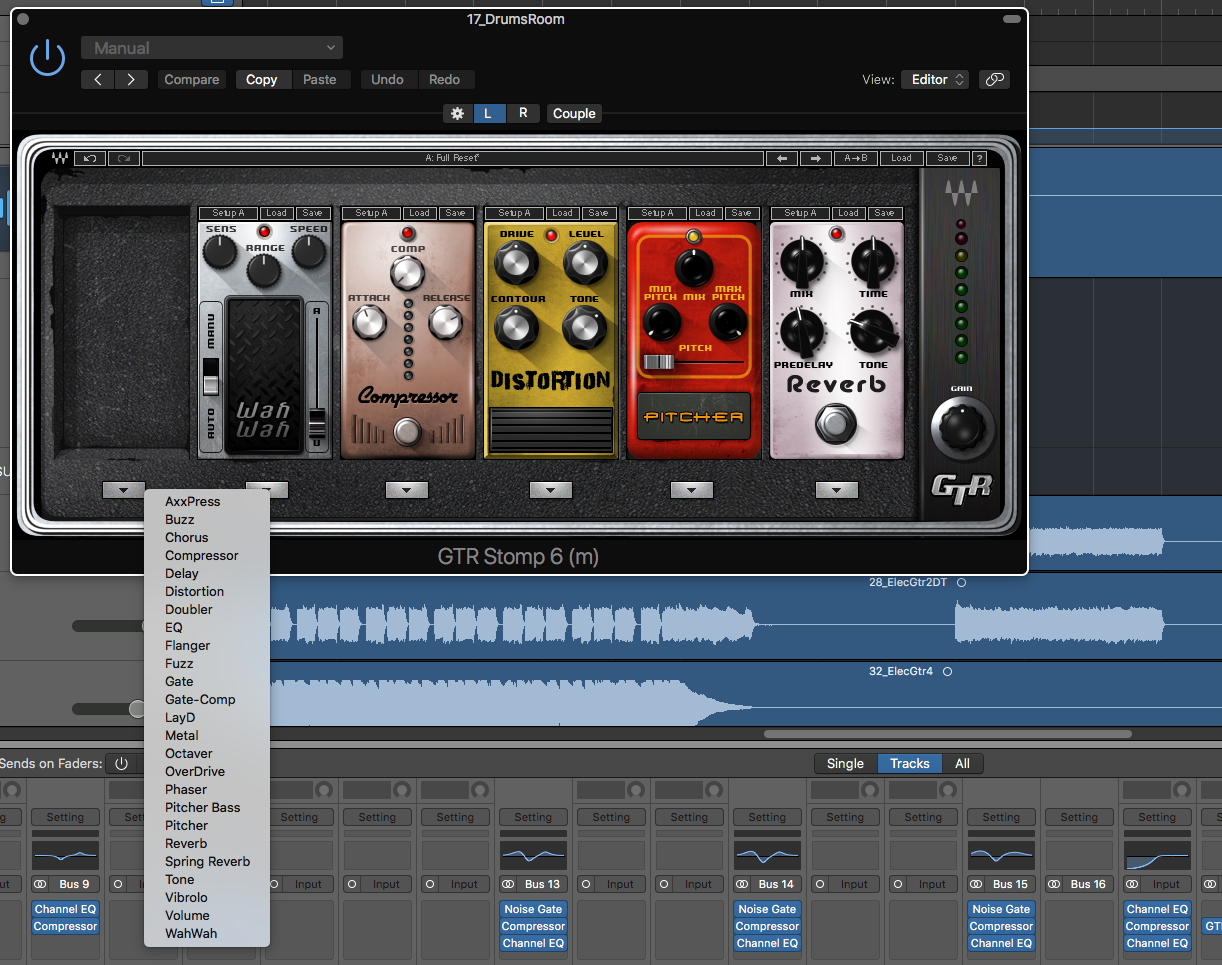Image resolution: width=1222 pixels, height=965 pixels.
Task: Click the Reverb MIX knob
Action: coord(802,262)
